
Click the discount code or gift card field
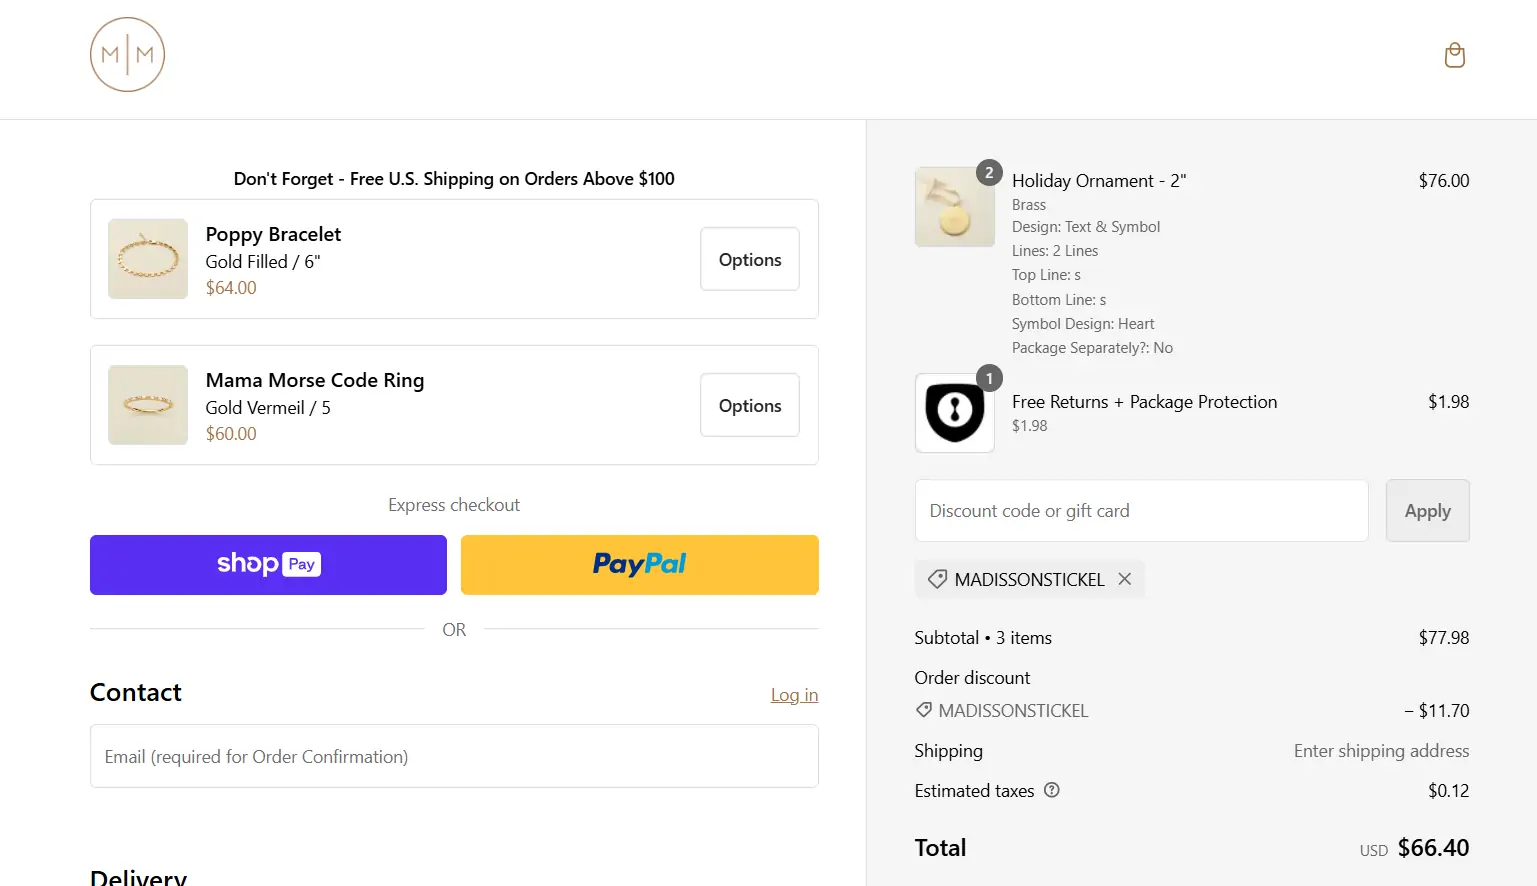pos(1141,511)
